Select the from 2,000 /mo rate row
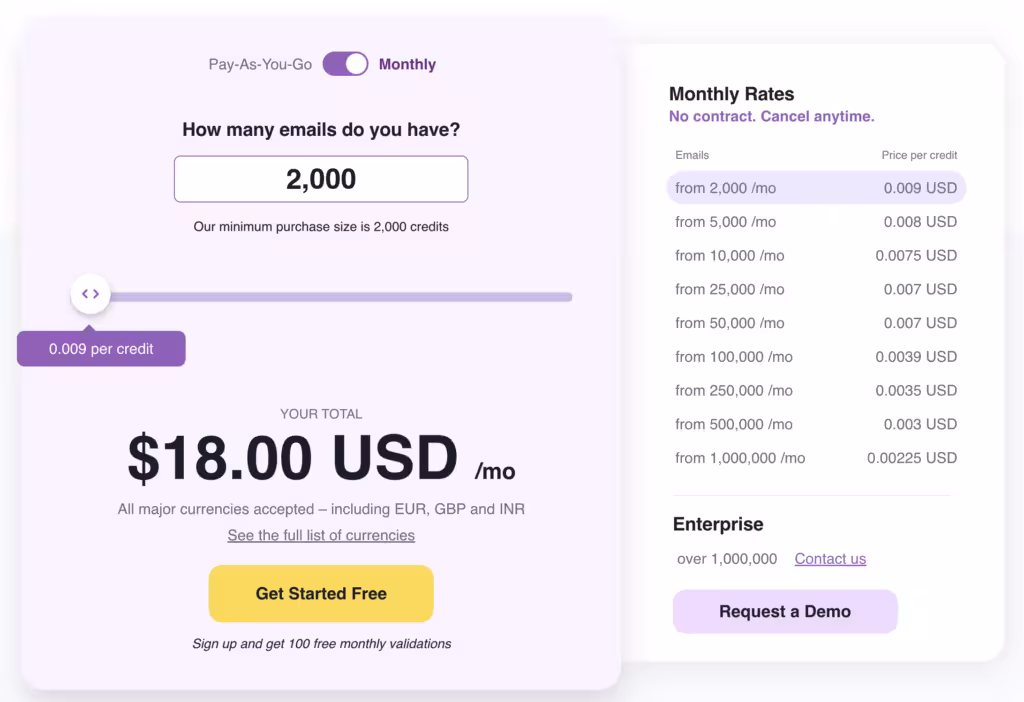 click(816, 188)
